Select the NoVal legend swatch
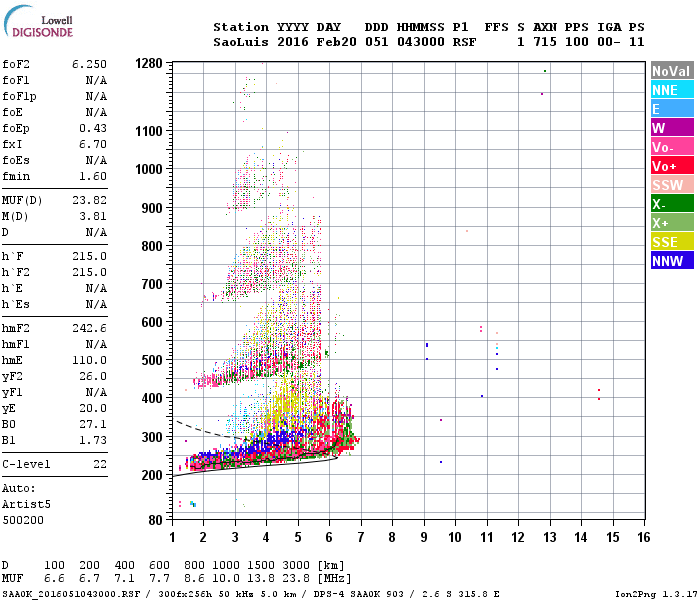The width and height of the screenshot is (700, 600). (672, 71)
